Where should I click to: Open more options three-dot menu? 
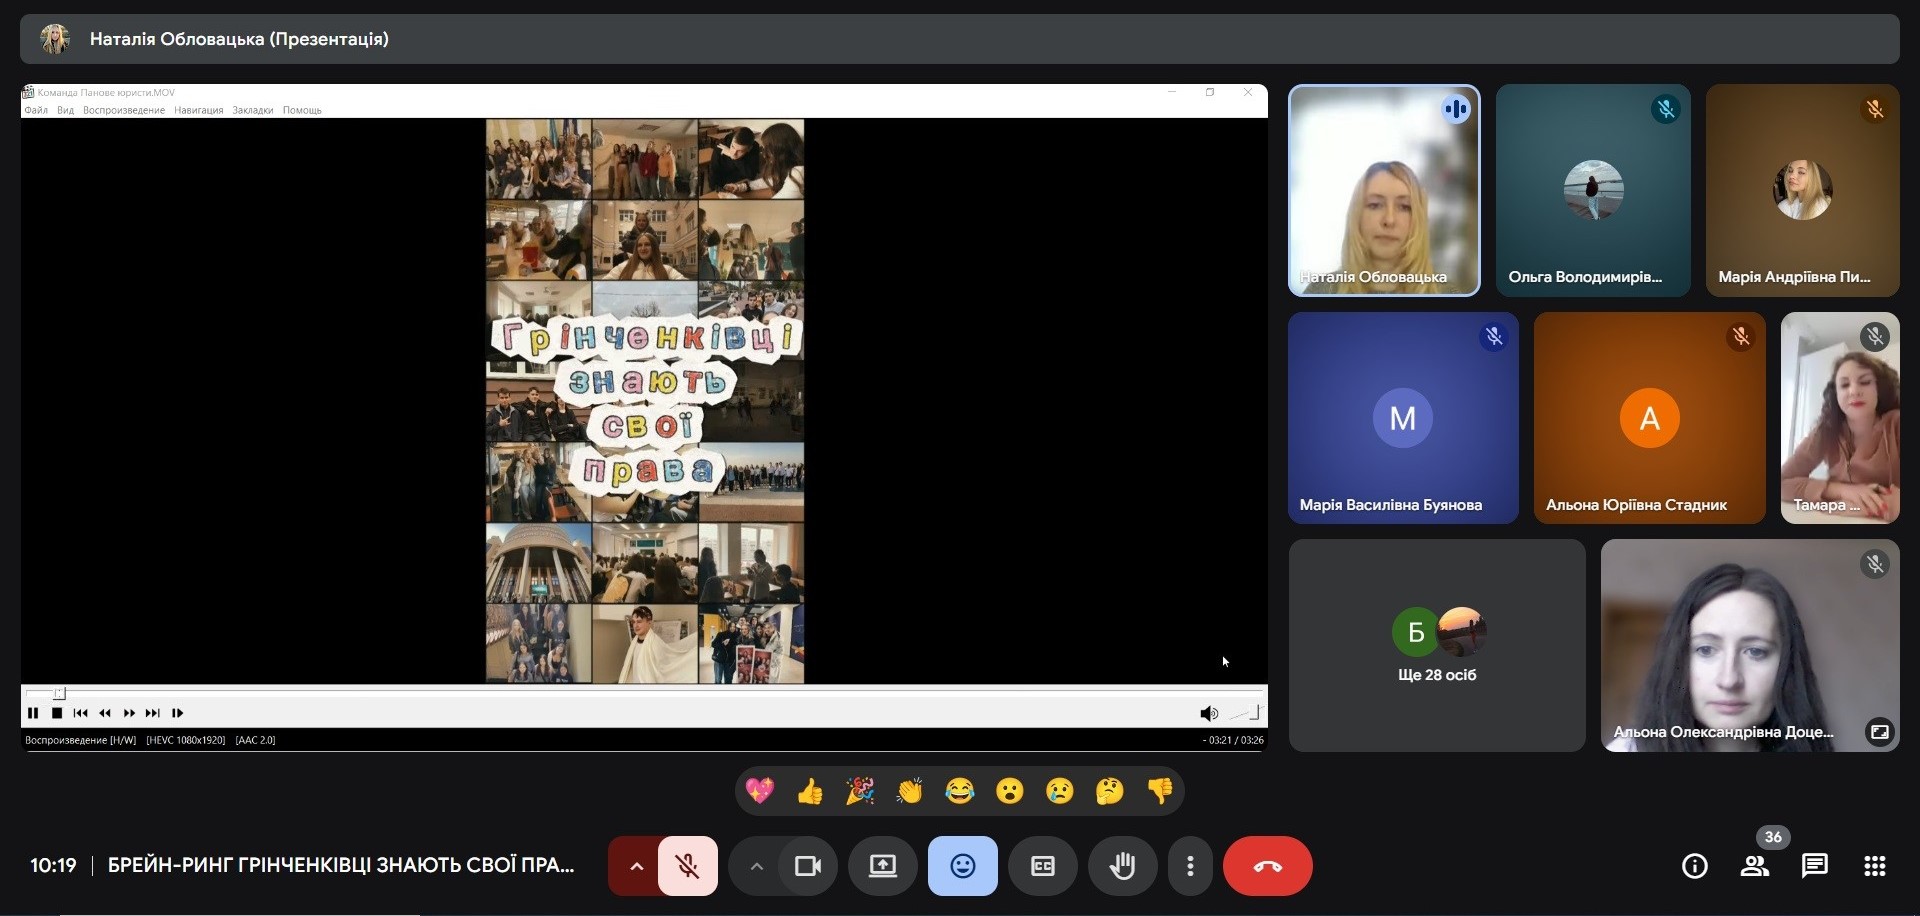pos(1190,866)
